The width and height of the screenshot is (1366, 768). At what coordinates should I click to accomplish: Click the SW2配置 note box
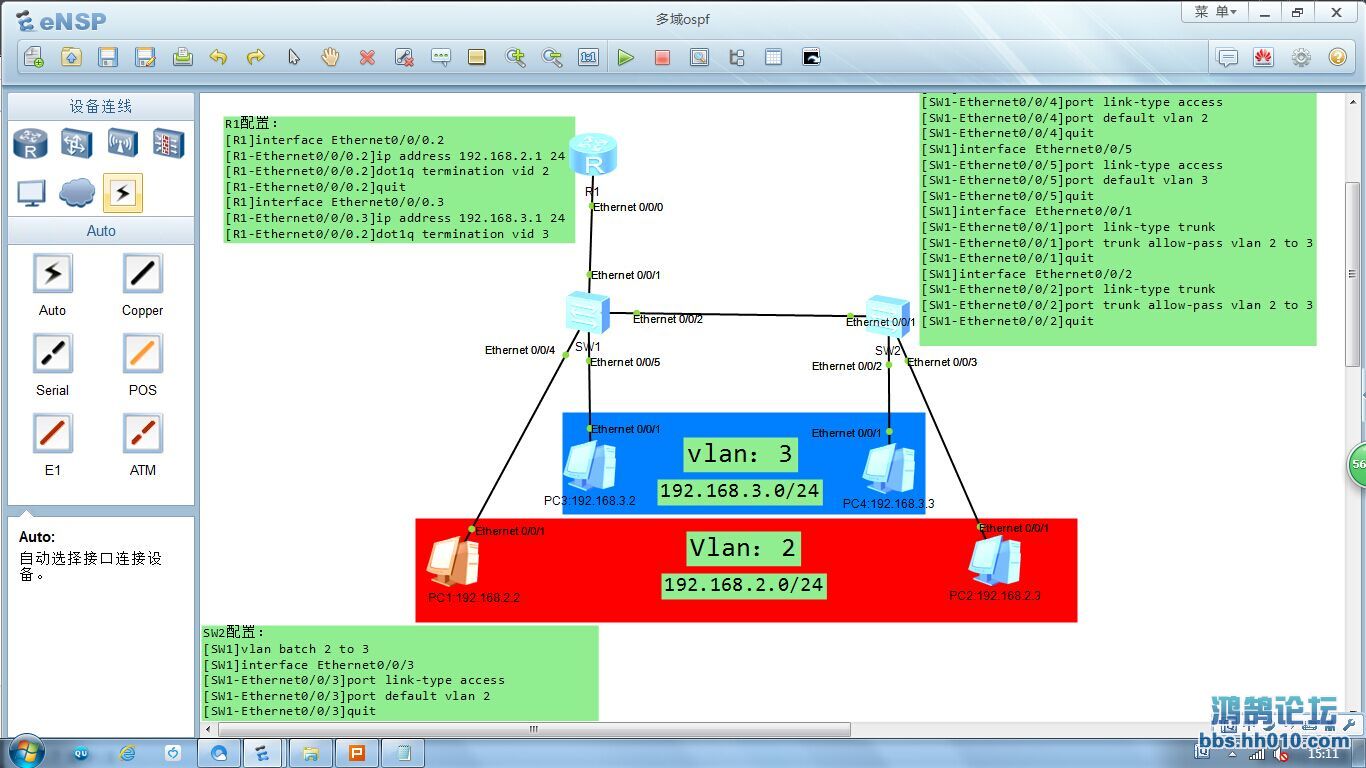[x=400, y=673]
